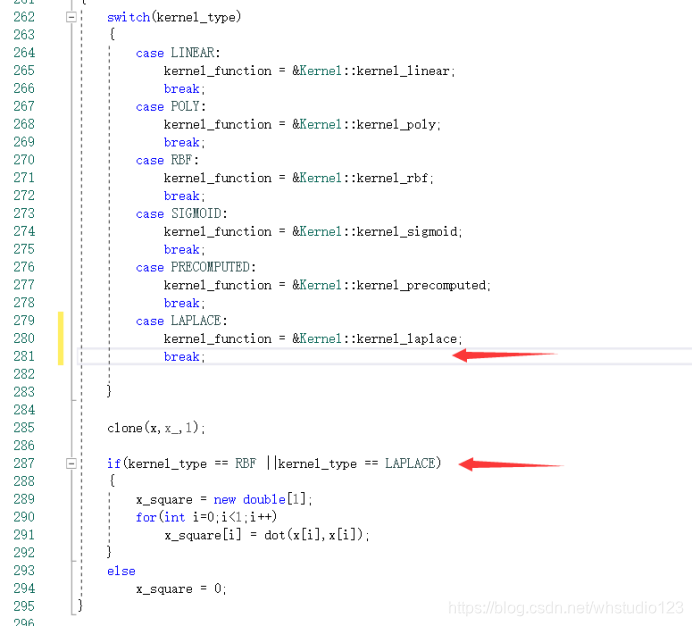Click 'dot(x[i], x[i])' on line 291

click(313, 535)
